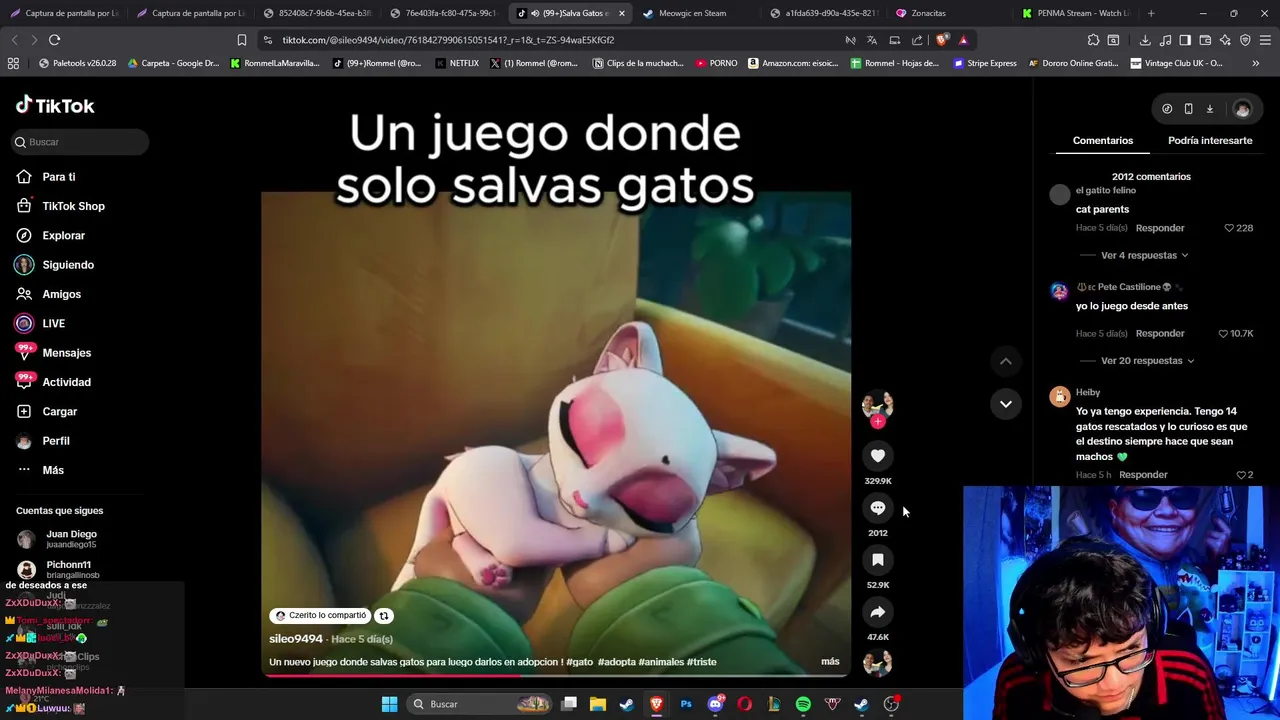This screenshot has height=720, width=1280.
Task: Switch to the PENMA Stream browser tab
Action: click(1075, 13)
